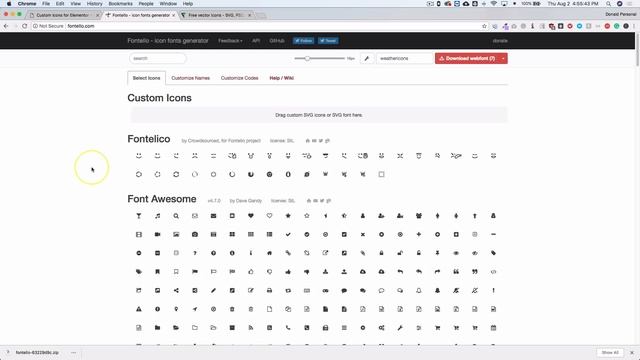Select the home icon
640x360 pixels.
pyautogui.click(x=269, y=253)
